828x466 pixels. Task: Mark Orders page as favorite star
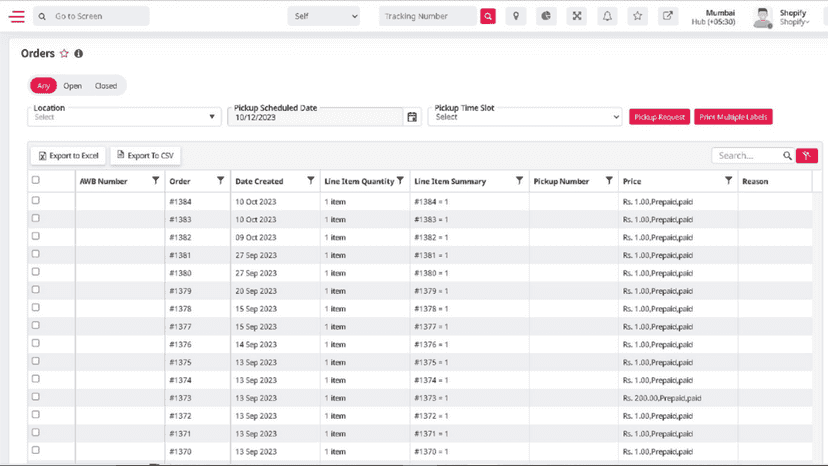click(x=64, y=53)
